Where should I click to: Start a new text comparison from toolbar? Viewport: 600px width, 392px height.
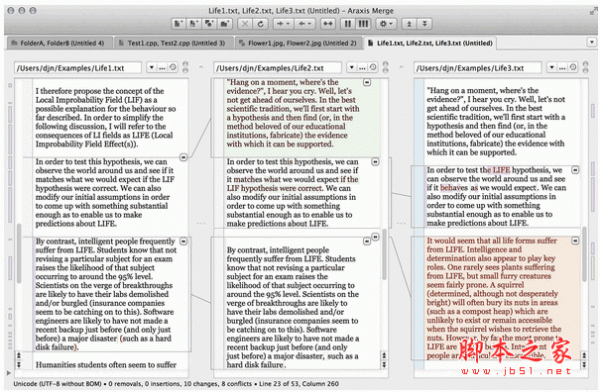[x=178, y=24]
